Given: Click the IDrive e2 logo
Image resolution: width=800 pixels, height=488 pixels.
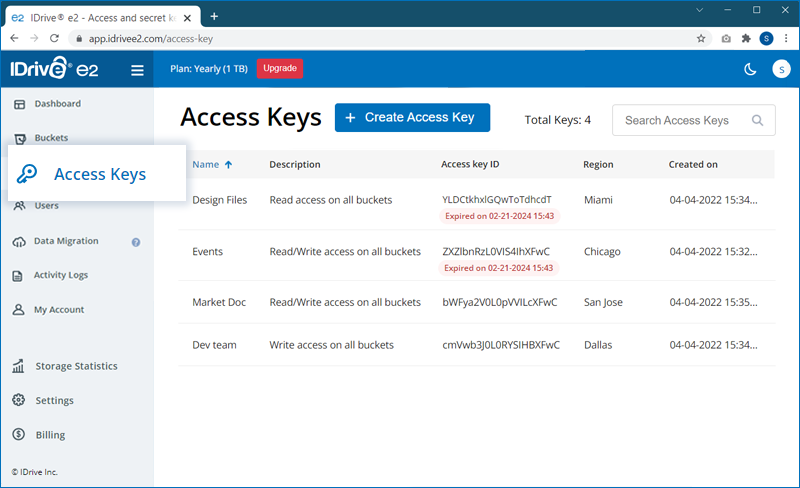Looking at the screenshot, I should click(x=54, y=68).
